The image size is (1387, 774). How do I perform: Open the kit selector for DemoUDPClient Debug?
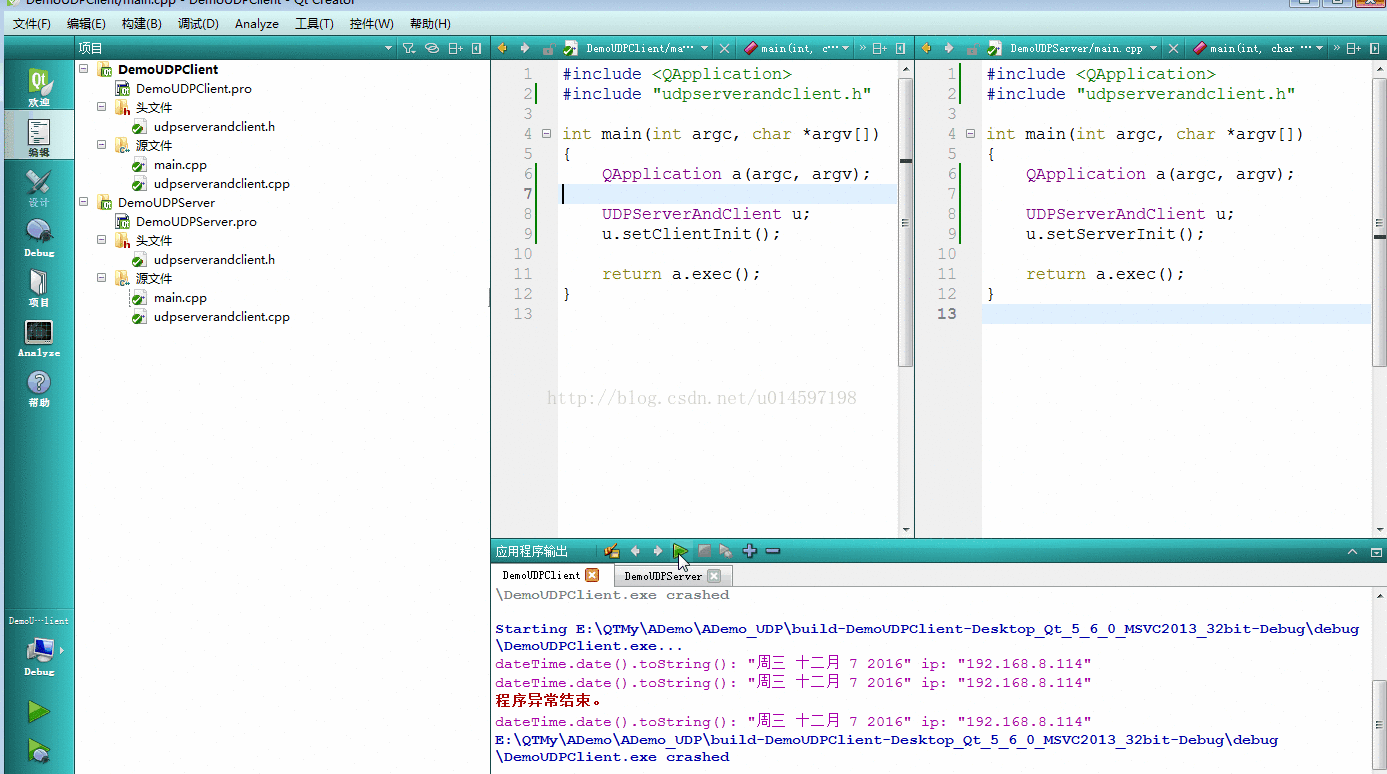click(x=40, y=653)
